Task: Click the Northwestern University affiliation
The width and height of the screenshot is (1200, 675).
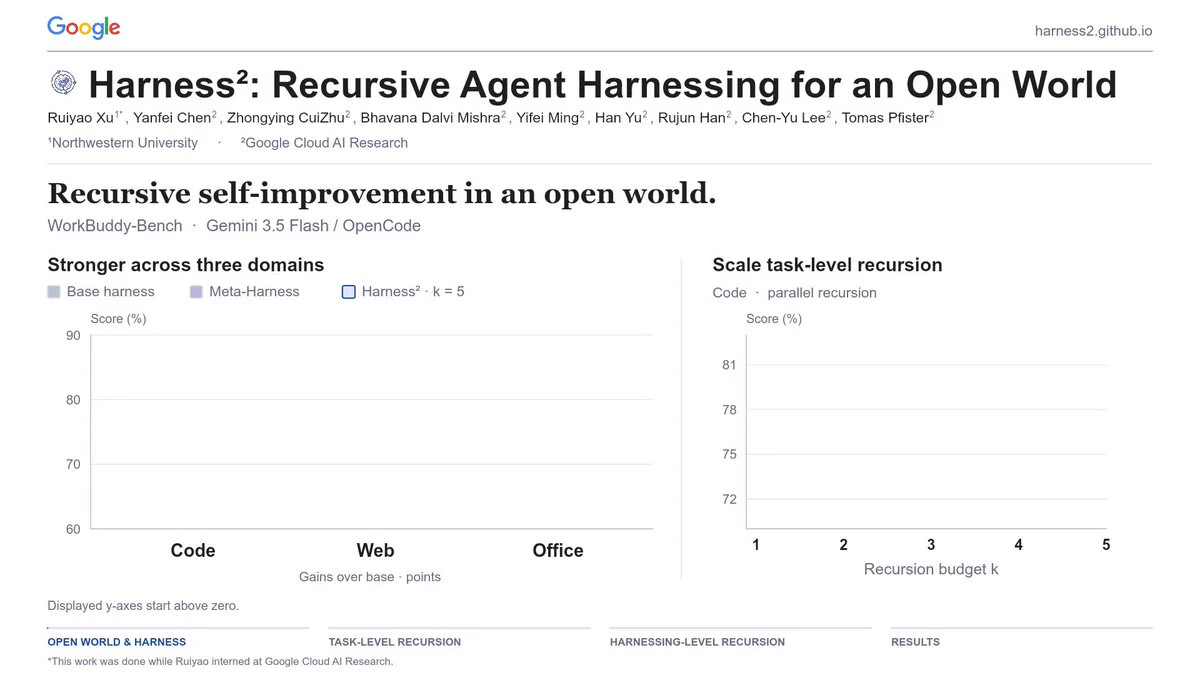Action: [x=123, y=143]
